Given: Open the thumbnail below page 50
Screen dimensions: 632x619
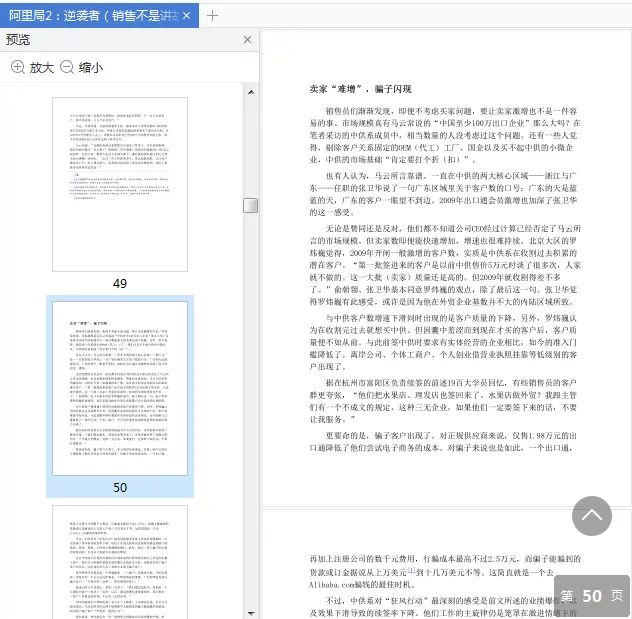Looking at the screenshot, I should tap(120, 562).
